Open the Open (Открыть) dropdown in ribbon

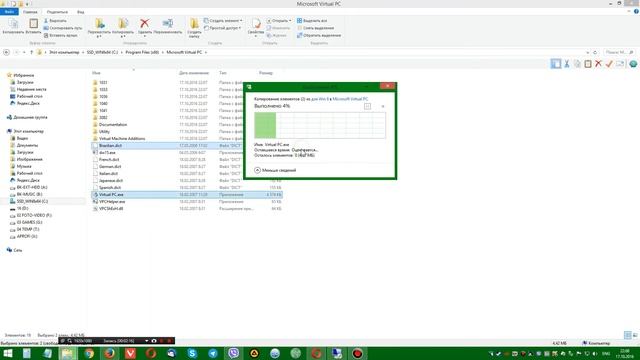point(279,20)
